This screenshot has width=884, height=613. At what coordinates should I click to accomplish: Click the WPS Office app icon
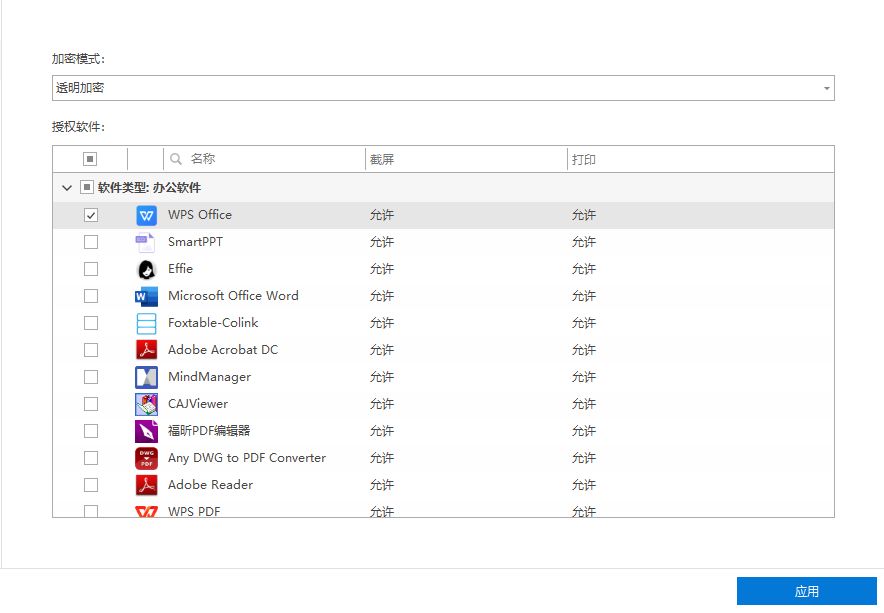pos(147,215)
